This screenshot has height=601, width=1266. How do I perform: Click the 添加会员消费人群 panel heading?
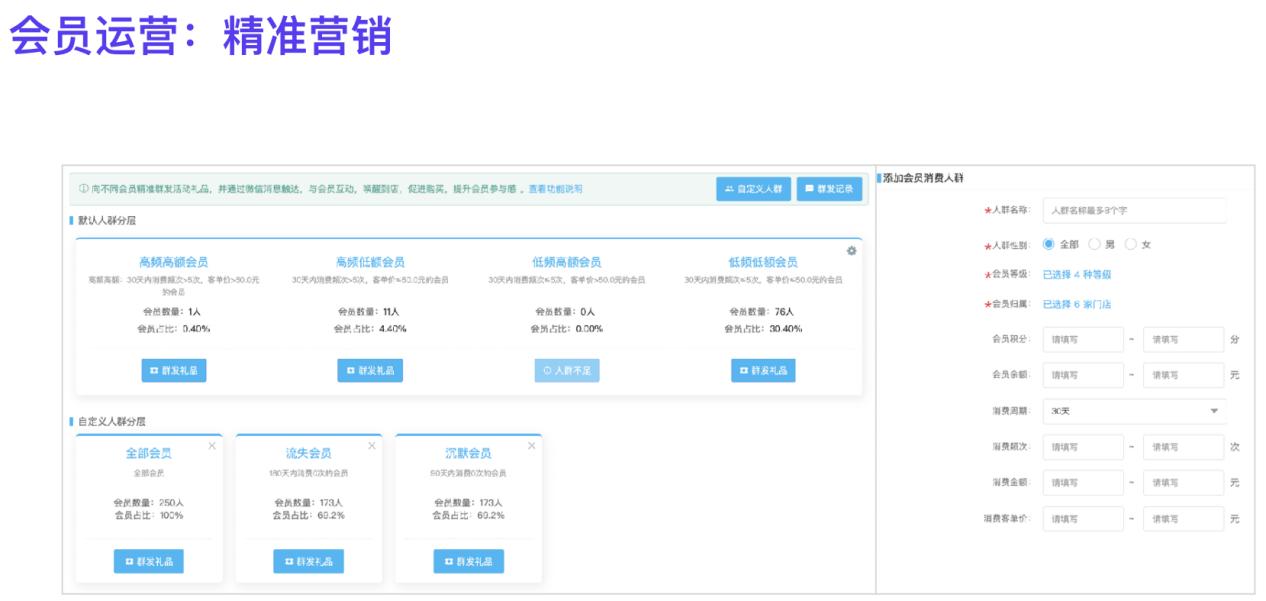pyautogui.click(x=923, y=177)
